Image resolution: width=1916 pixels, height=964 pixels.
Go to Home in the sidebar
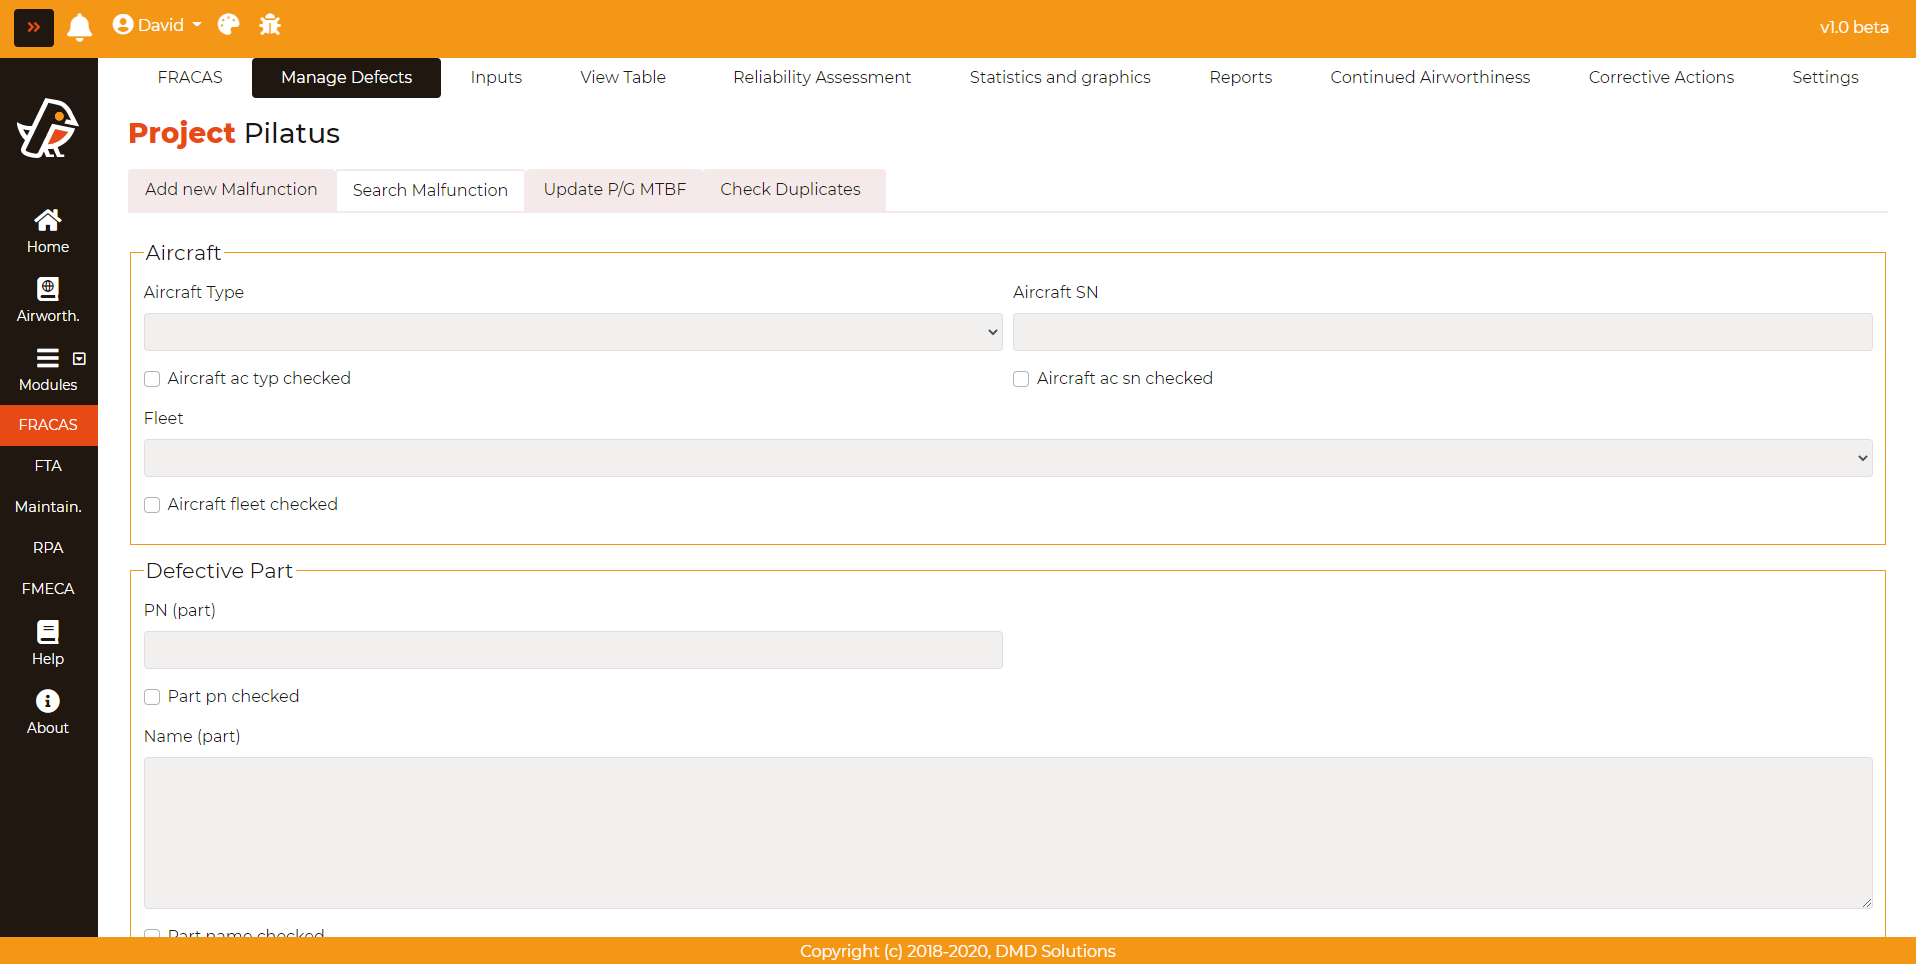(x=48, y=231)
